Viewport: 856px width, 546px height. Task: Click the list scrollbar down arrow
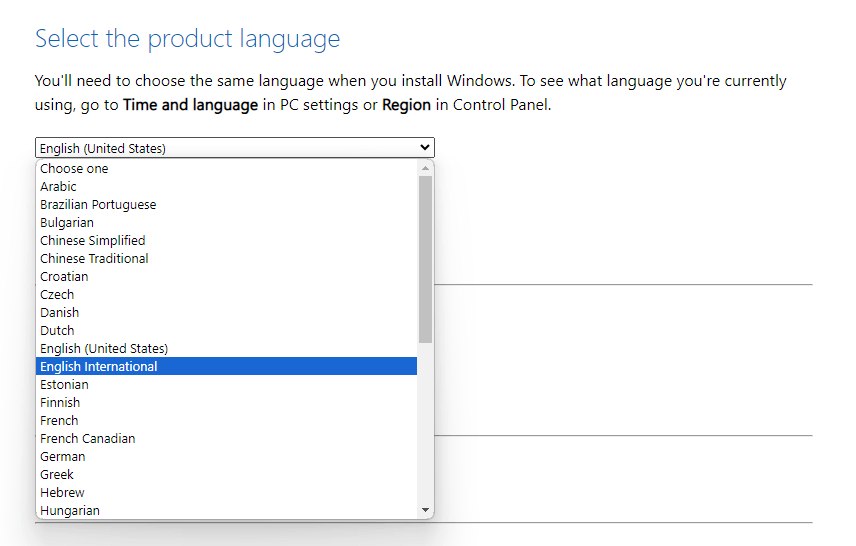click(x=425, y=511)
